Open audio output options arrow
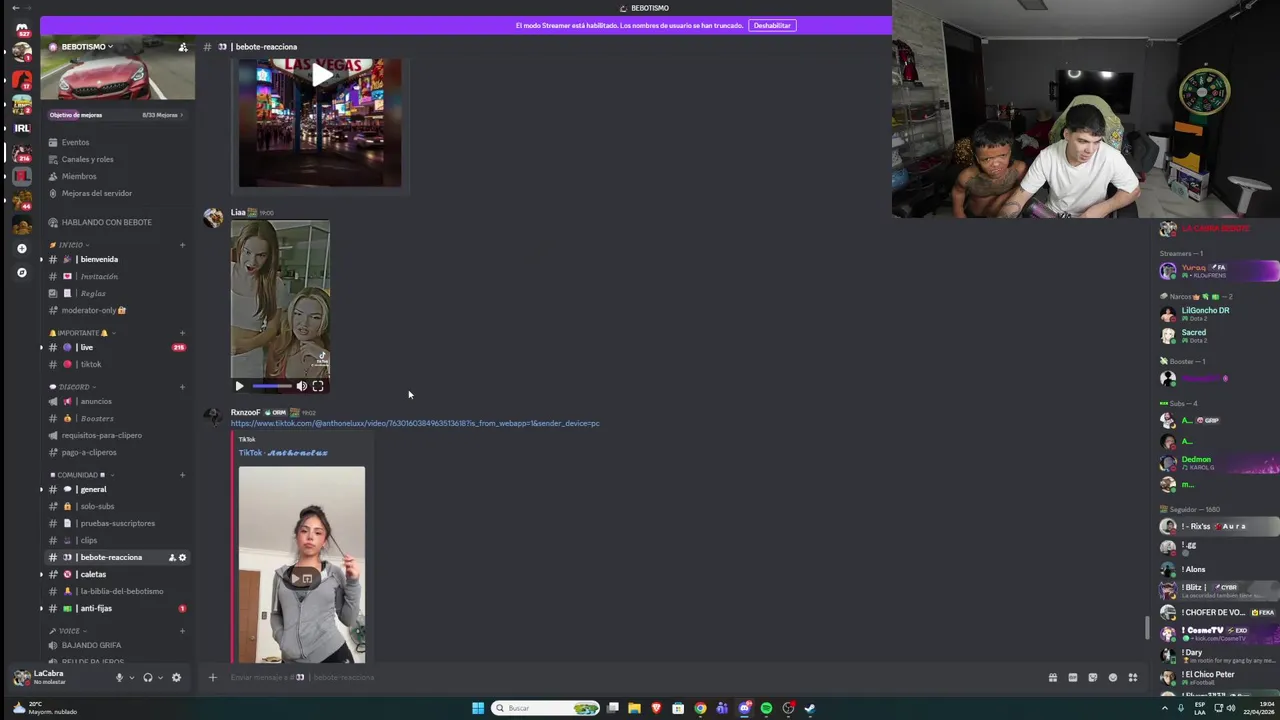1280x720 pixels. pos(160,678)
